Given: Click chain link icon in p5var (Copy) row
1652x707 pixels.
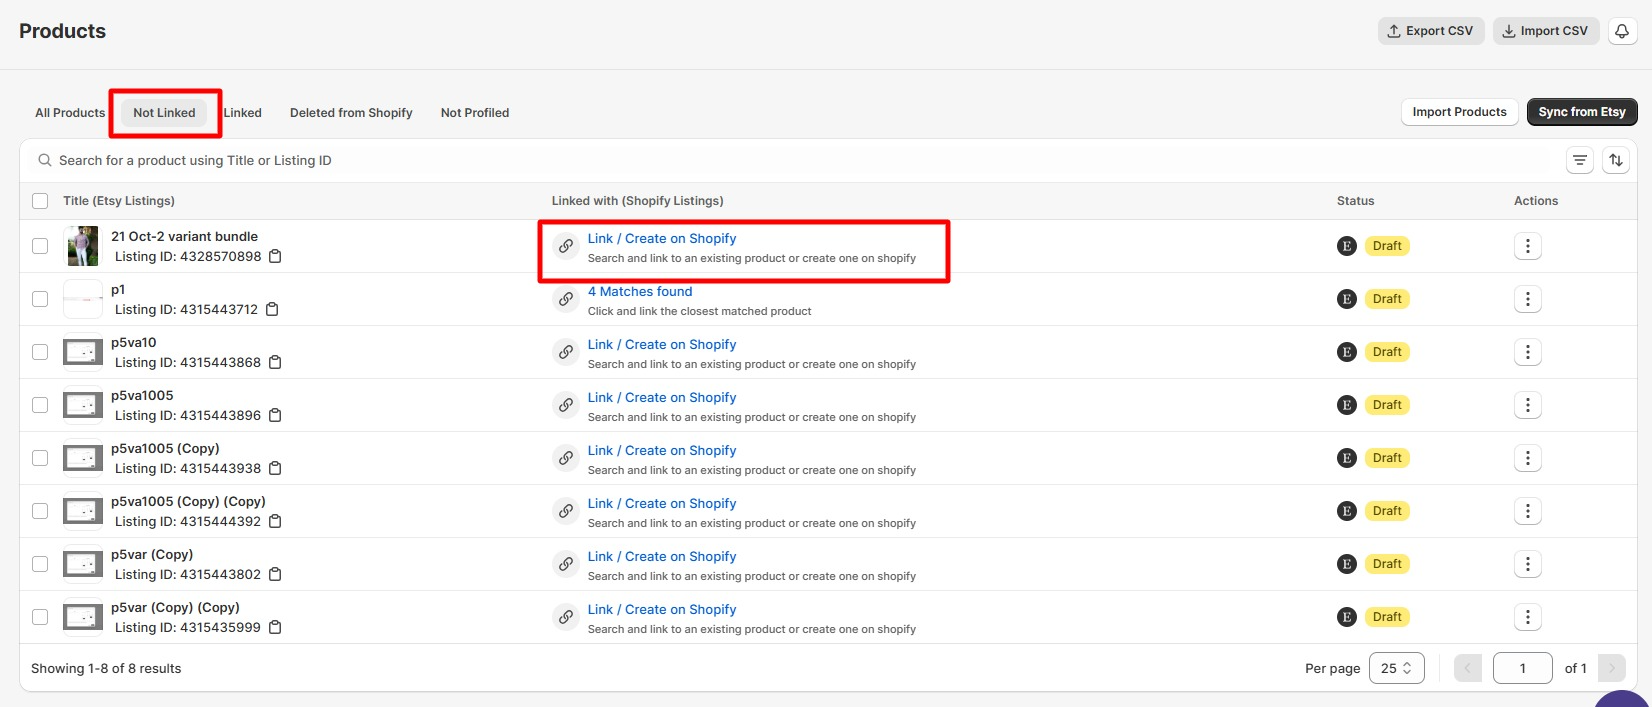Looking at the screenshot, I should 566,564.
